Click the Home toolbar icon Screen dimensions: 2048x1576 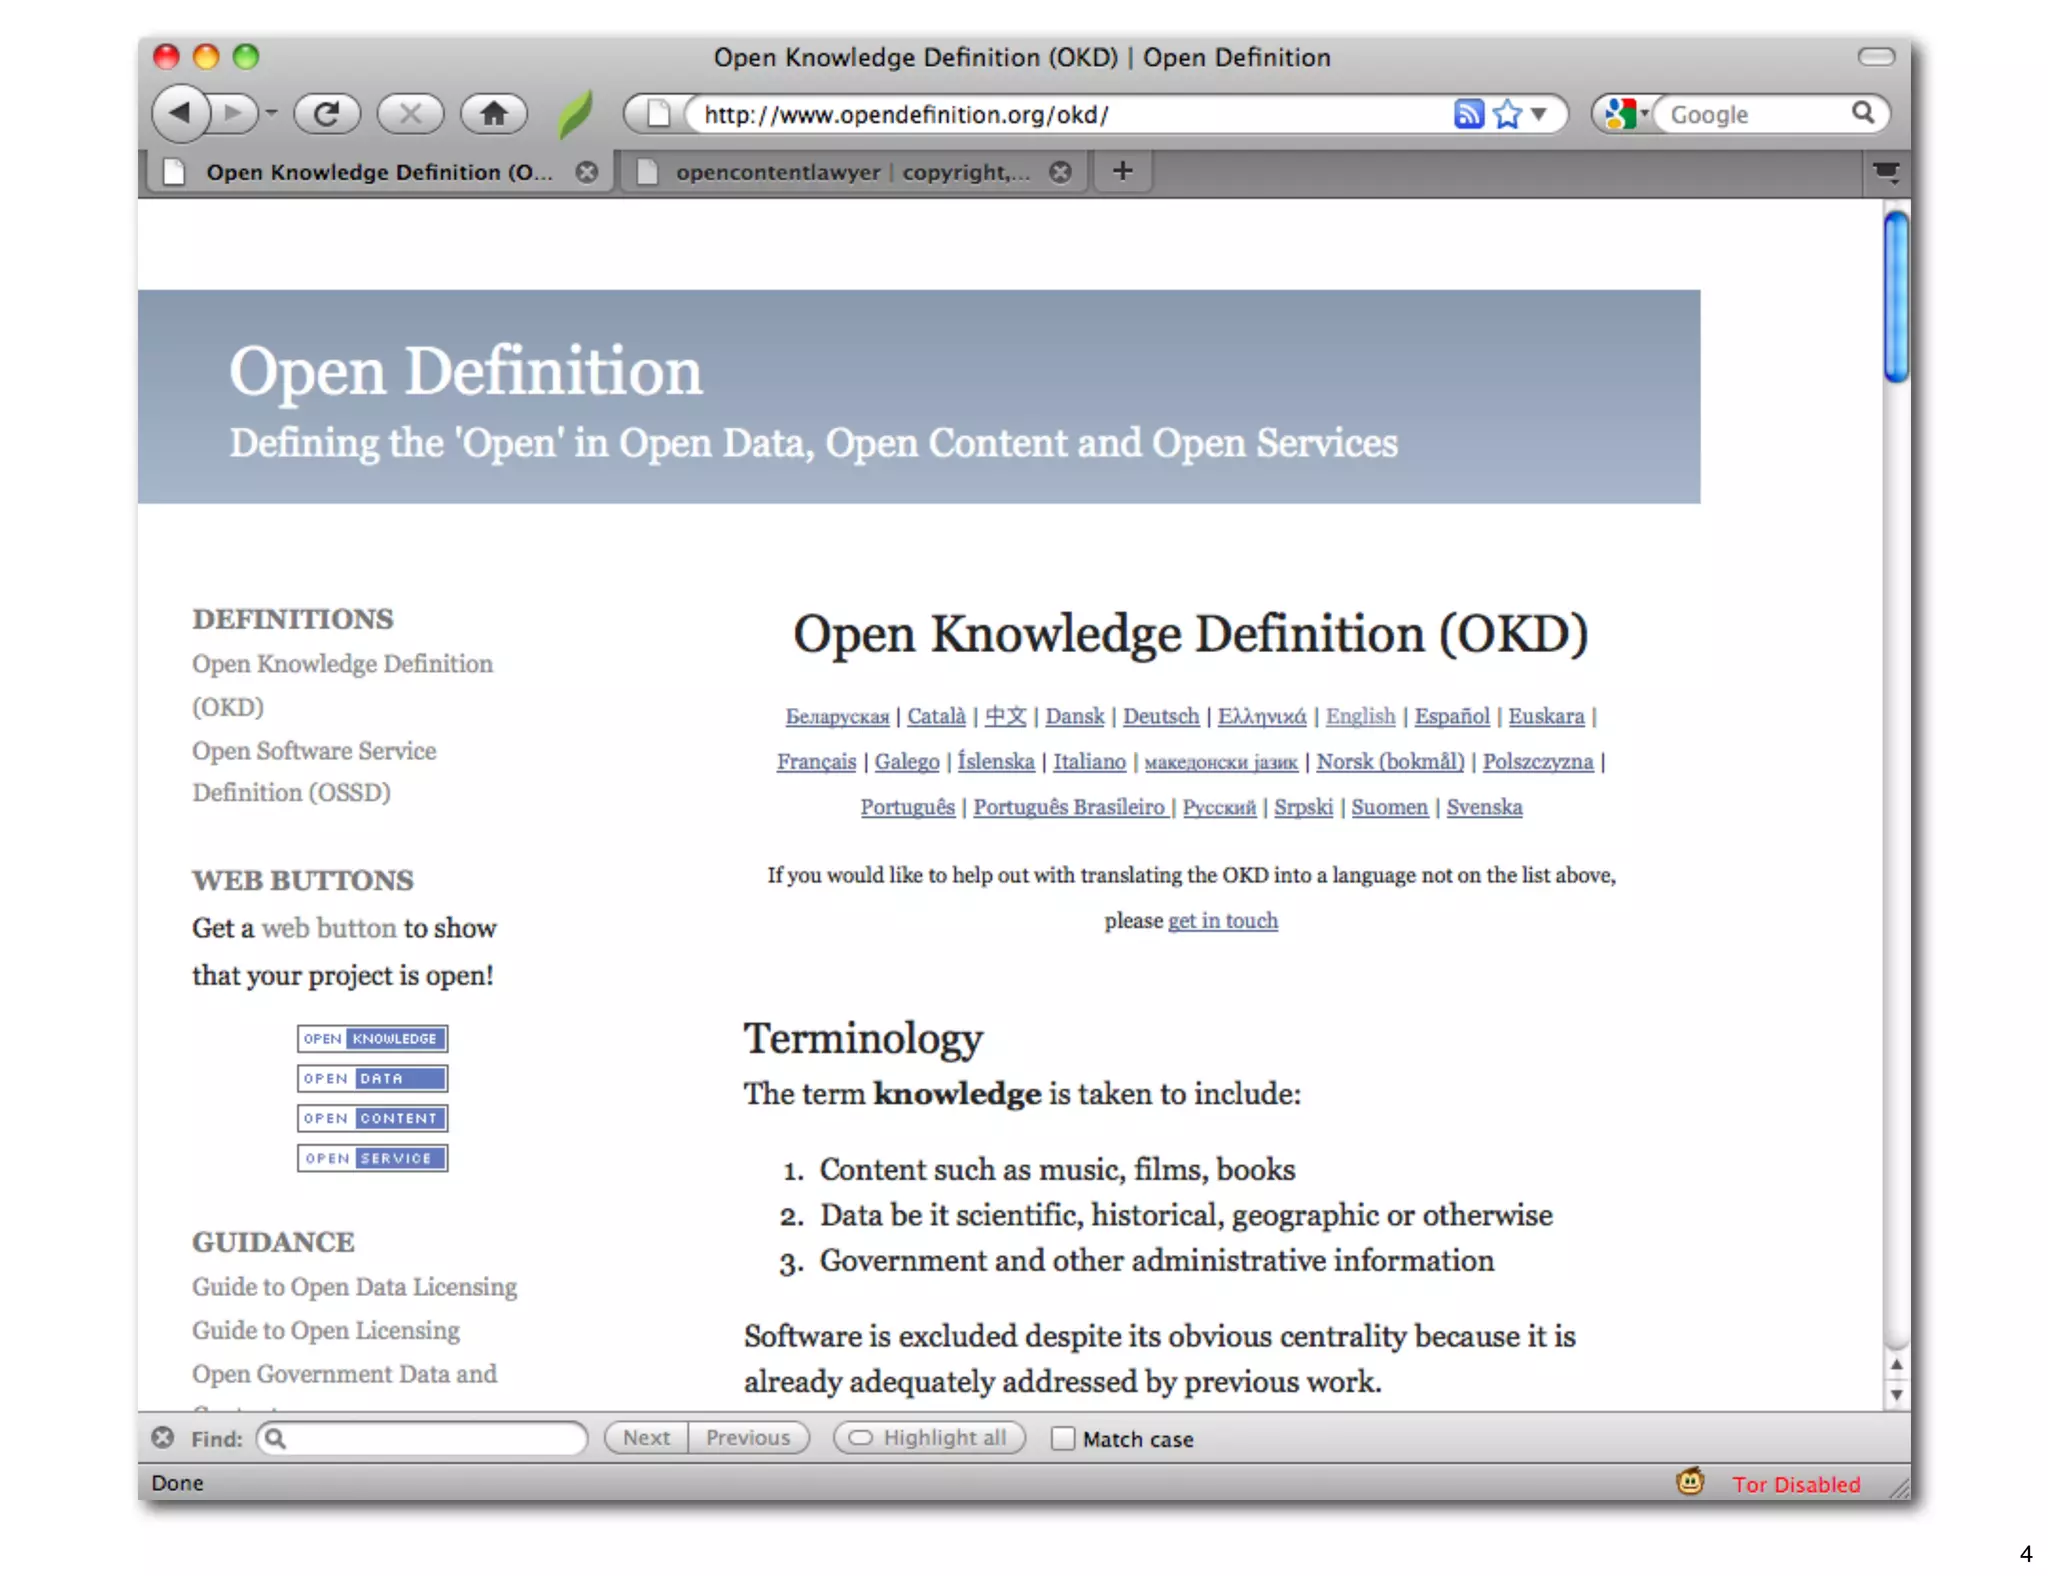493,114
